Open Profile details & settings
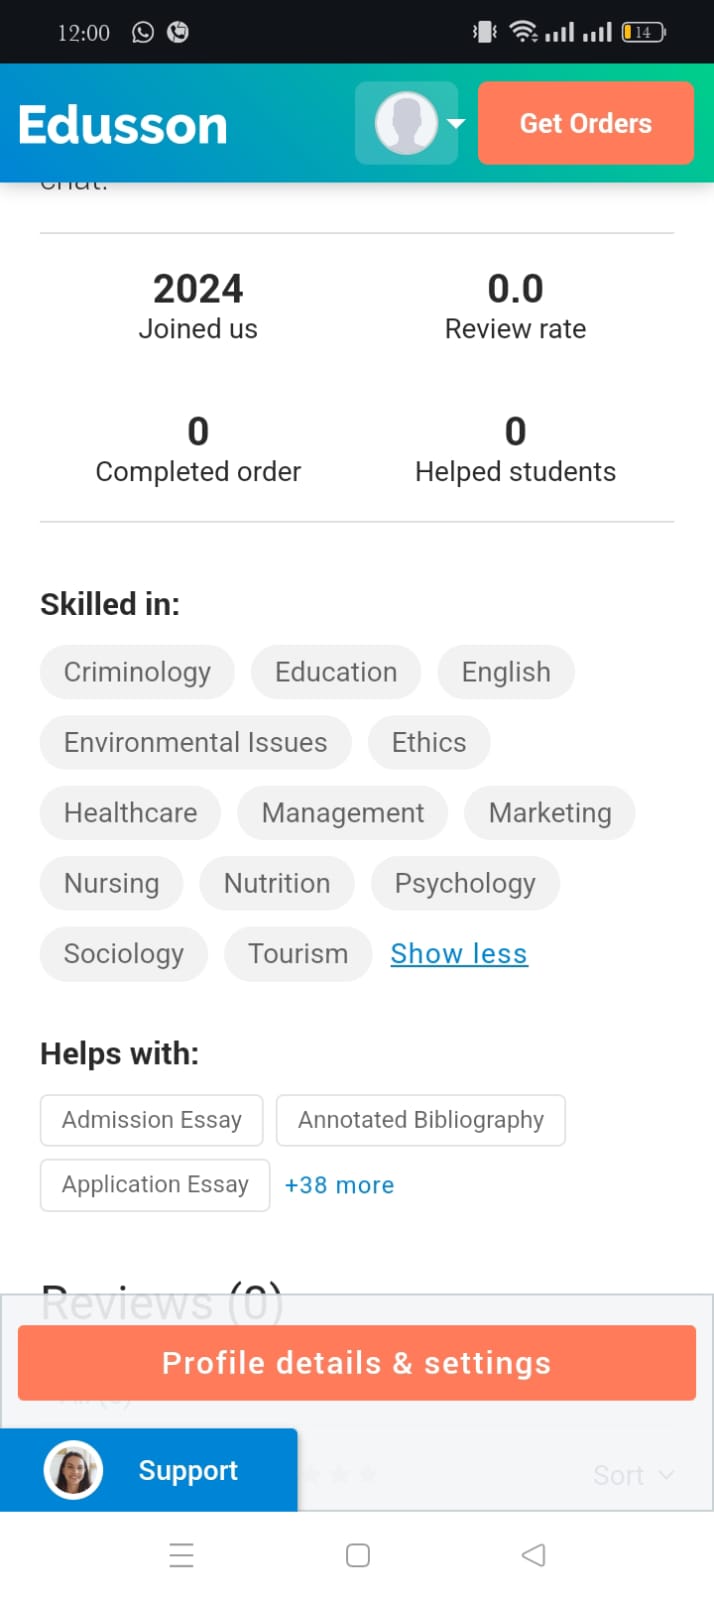 (x=357, y=1363)
